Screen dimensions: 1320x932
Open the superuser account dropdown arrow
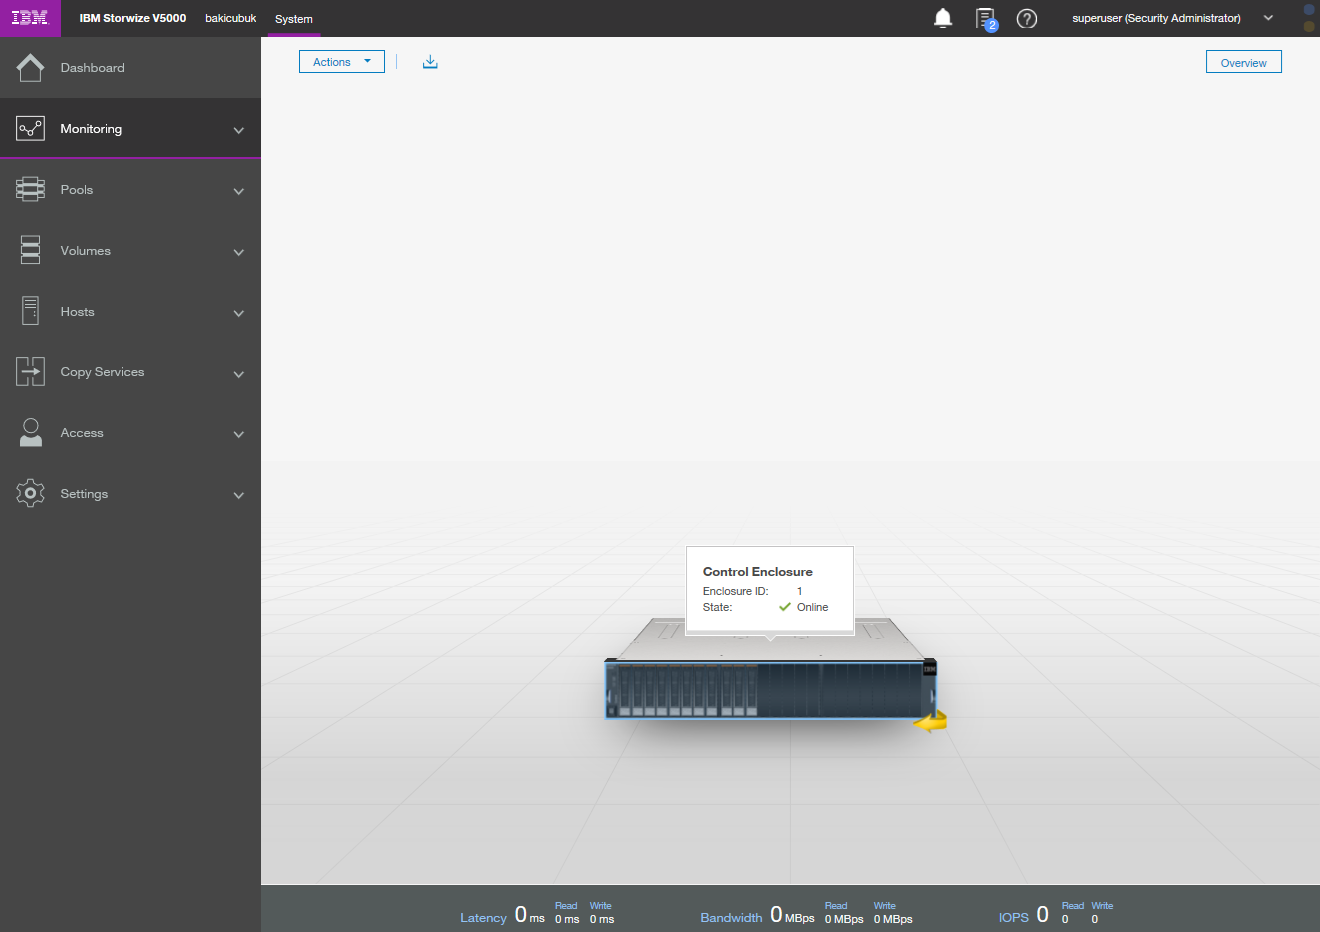coord(1268,18)
